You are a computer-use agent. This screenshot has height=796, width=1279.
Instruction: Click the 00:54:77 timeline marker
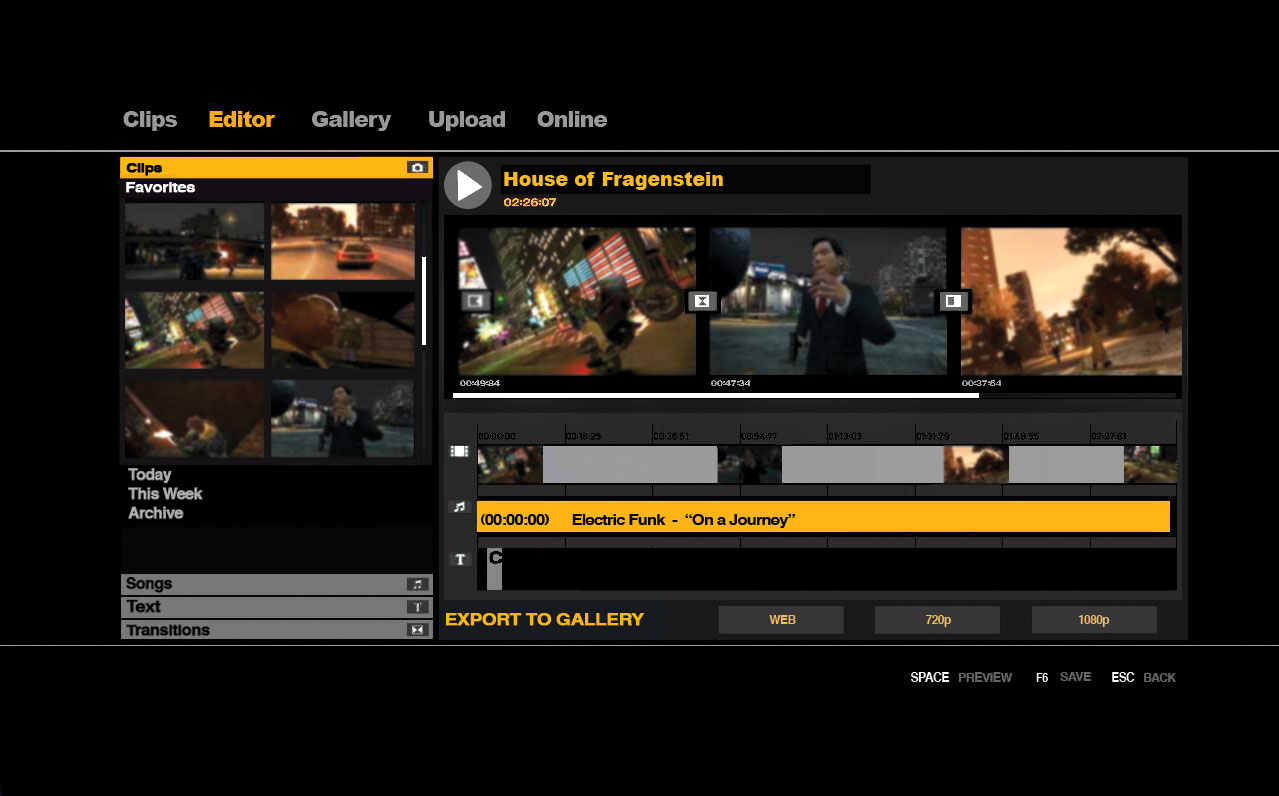759,437
